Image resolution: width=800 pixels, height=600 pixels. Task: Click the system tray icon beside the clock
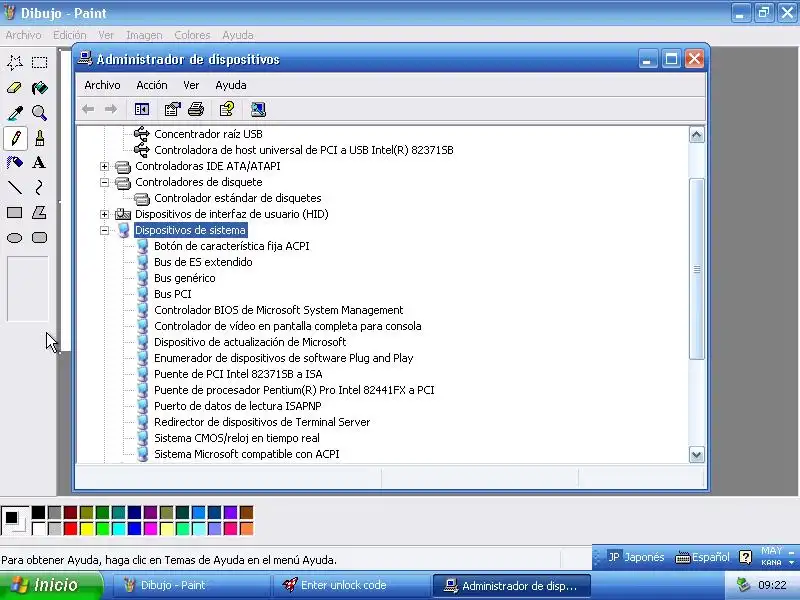click(x=743, y=585)
